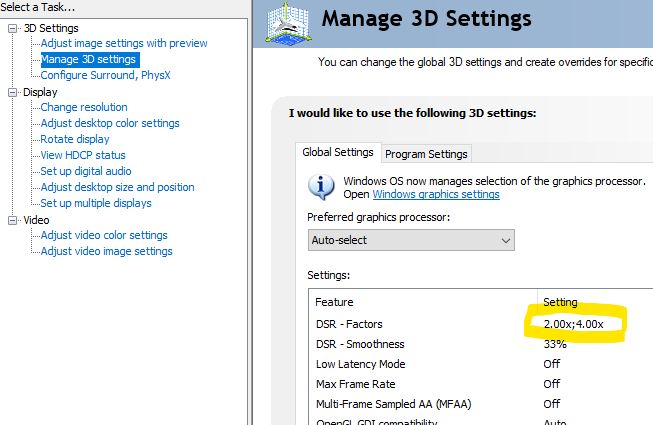Switch to the Program Settings tab
Screen dimensions: 653x425
point(426,154)
